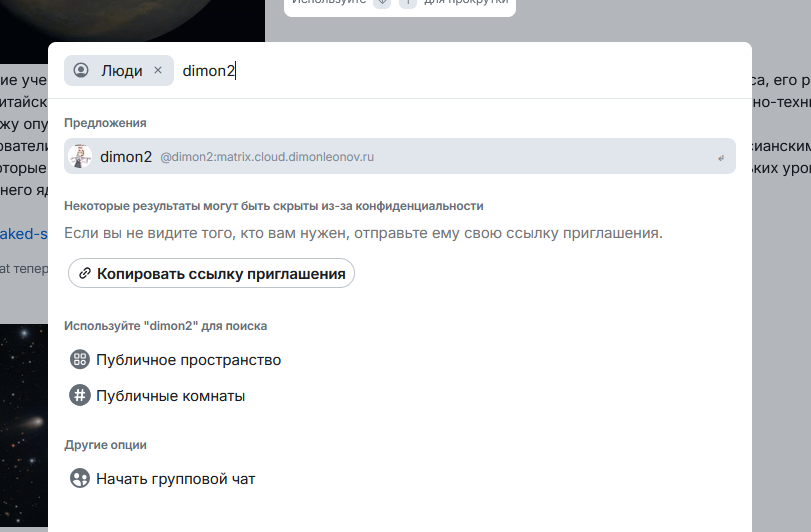
Task: Click the down arrow key scroll hint
Action: [382, 3]
